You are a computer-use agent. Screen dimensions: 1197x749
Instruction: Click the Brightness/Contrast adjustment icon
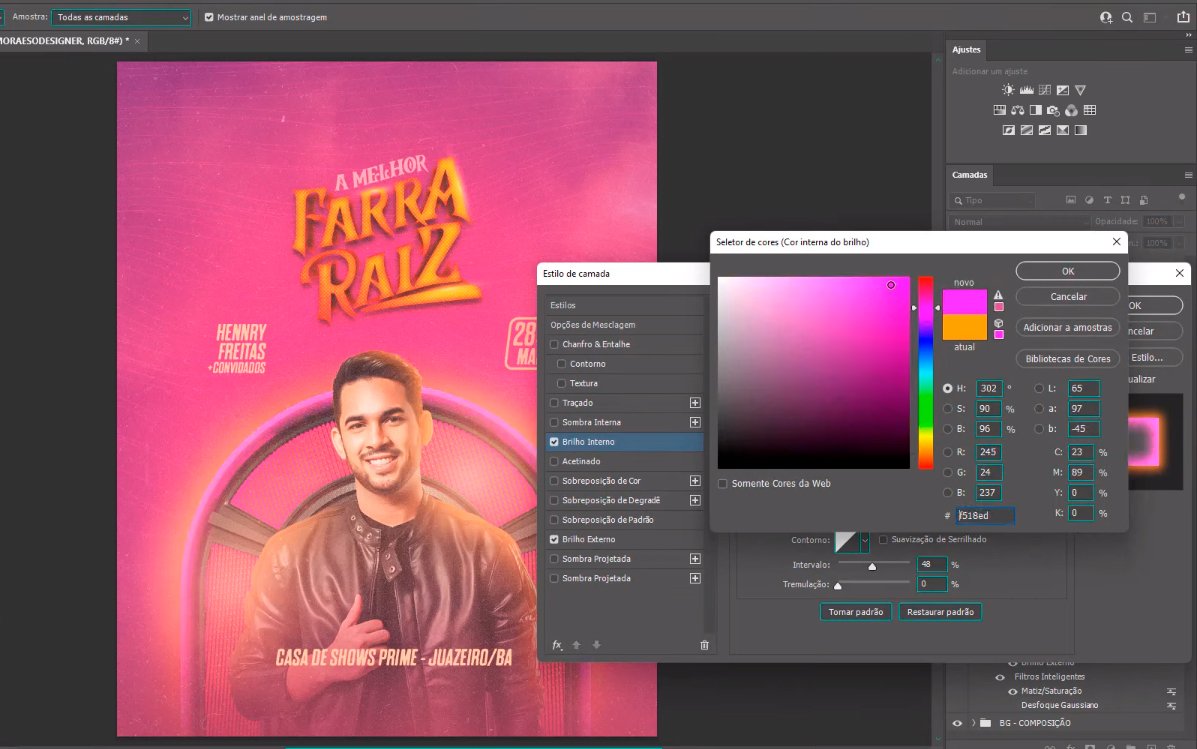point(1008,90)
